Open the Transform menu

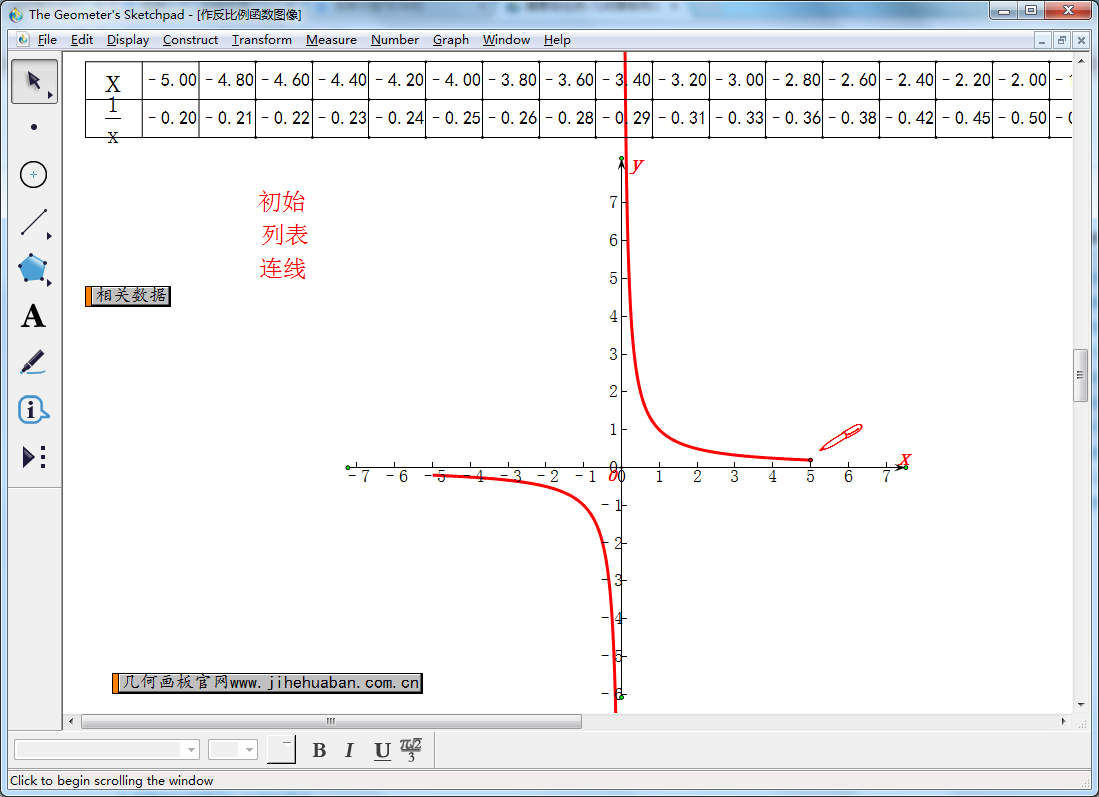[x=261, y=40]
